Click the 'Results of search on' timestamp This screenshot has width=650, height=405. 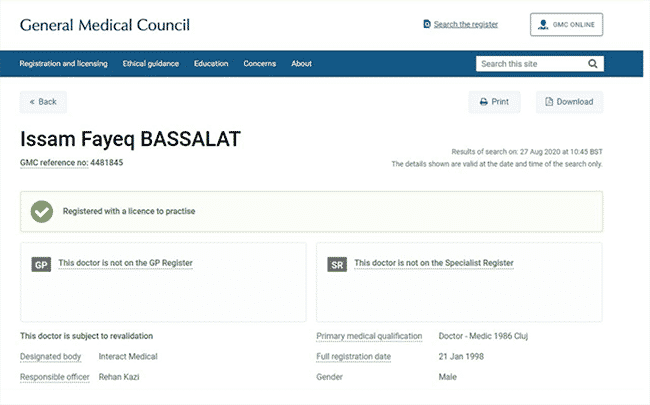(527, 152)
